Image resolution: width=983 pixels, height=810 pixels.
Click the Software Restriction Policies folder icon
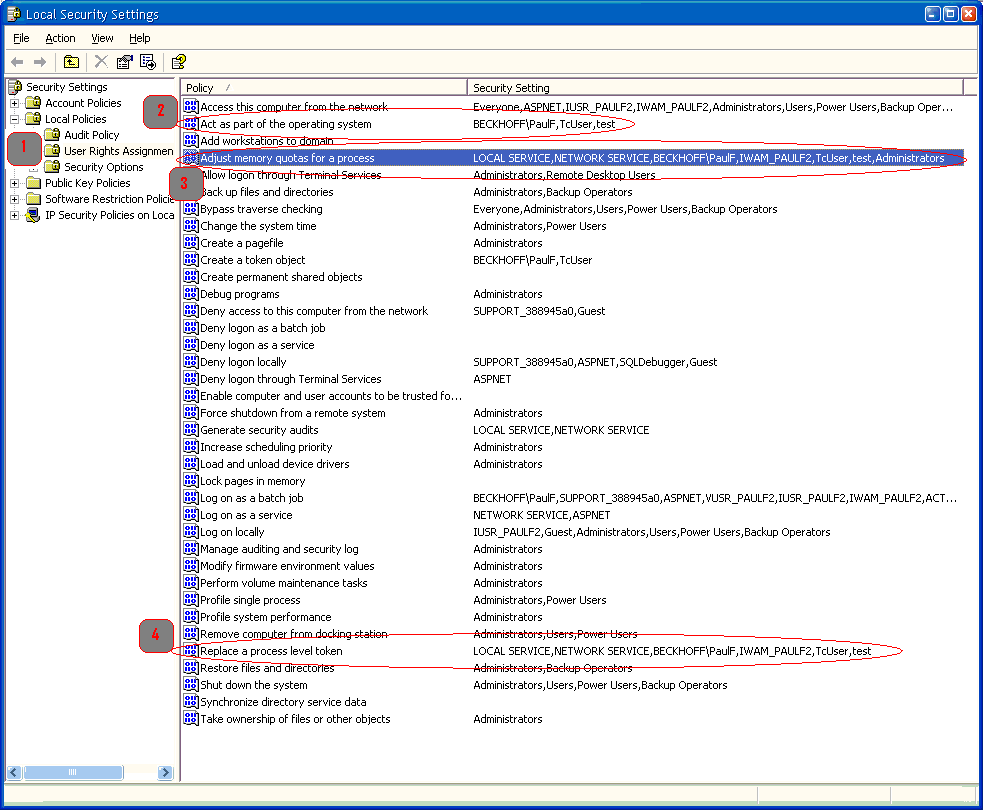click(x=34, y=199)
